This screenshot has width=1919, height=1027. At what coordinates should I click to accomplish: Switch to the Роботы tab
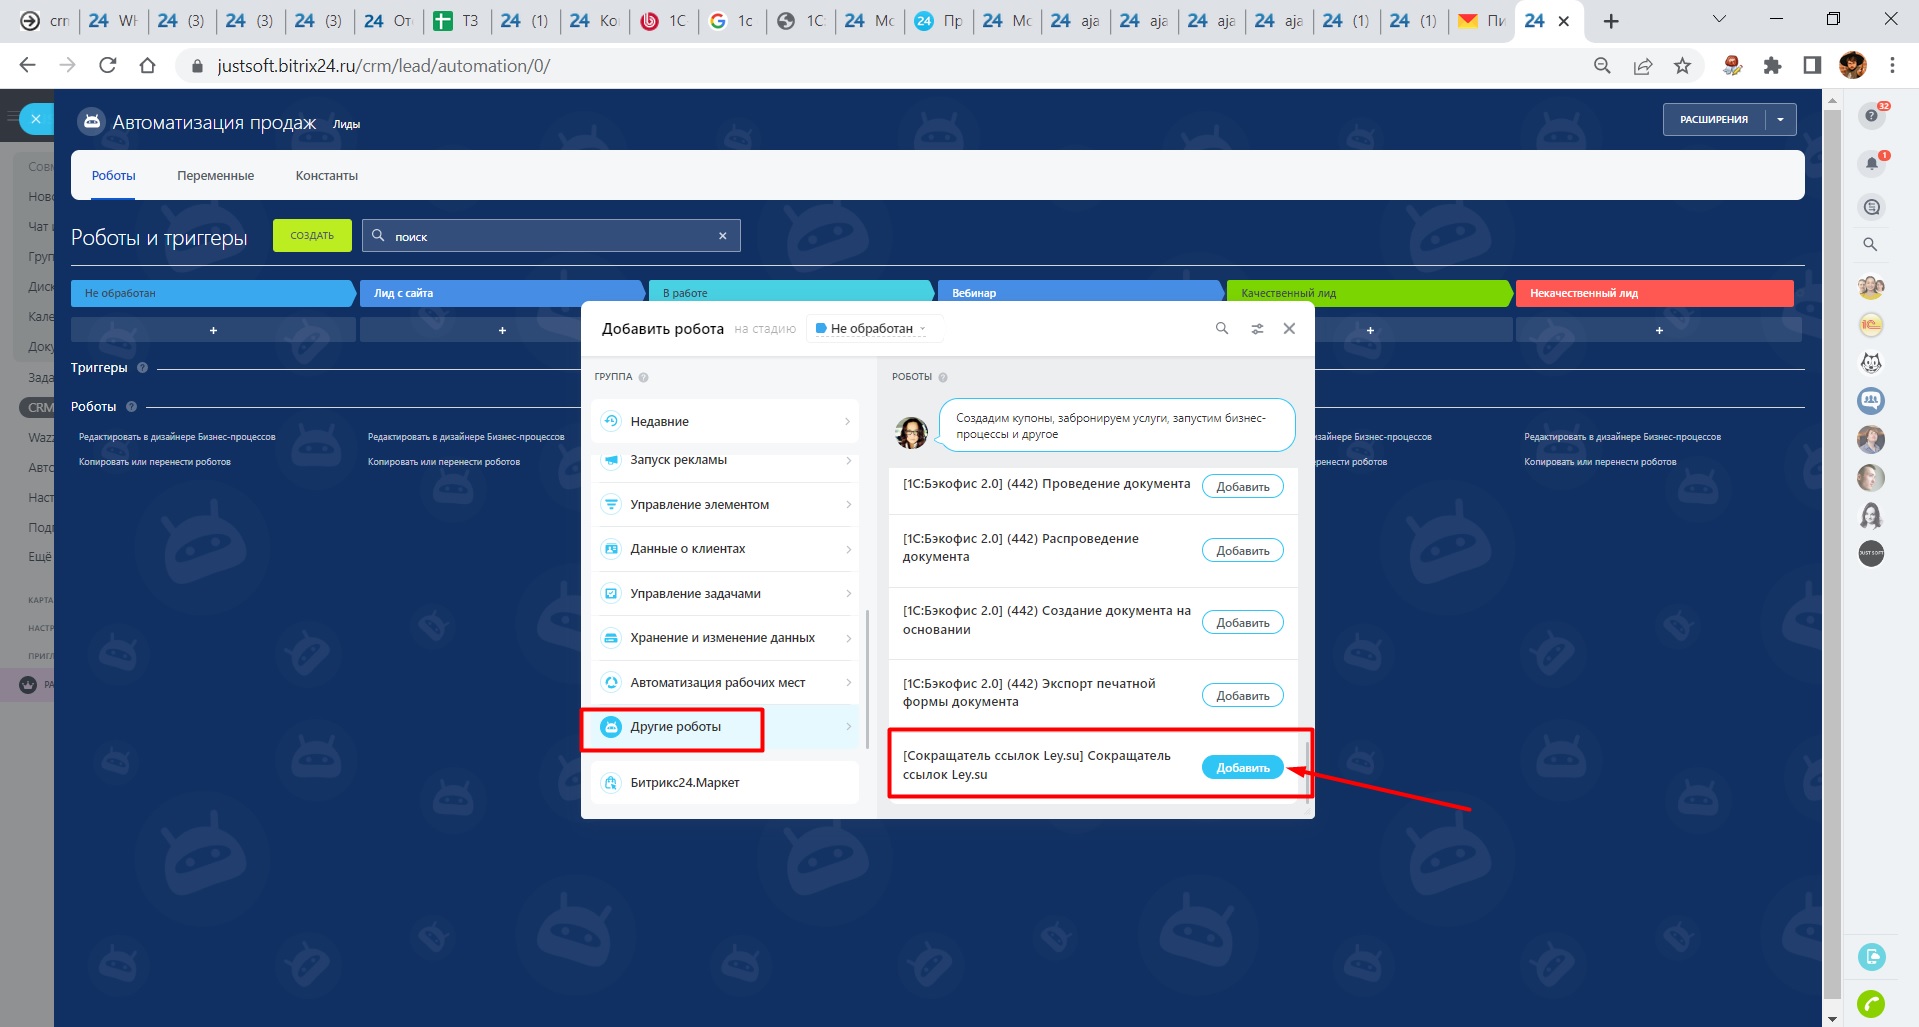pos(114,176)
